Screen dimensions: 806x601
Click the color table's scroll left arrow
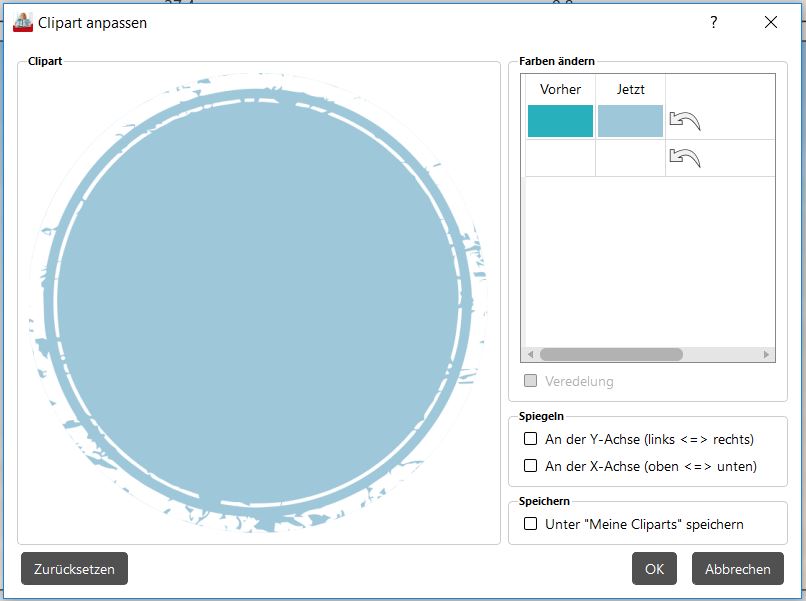(530, 354)
